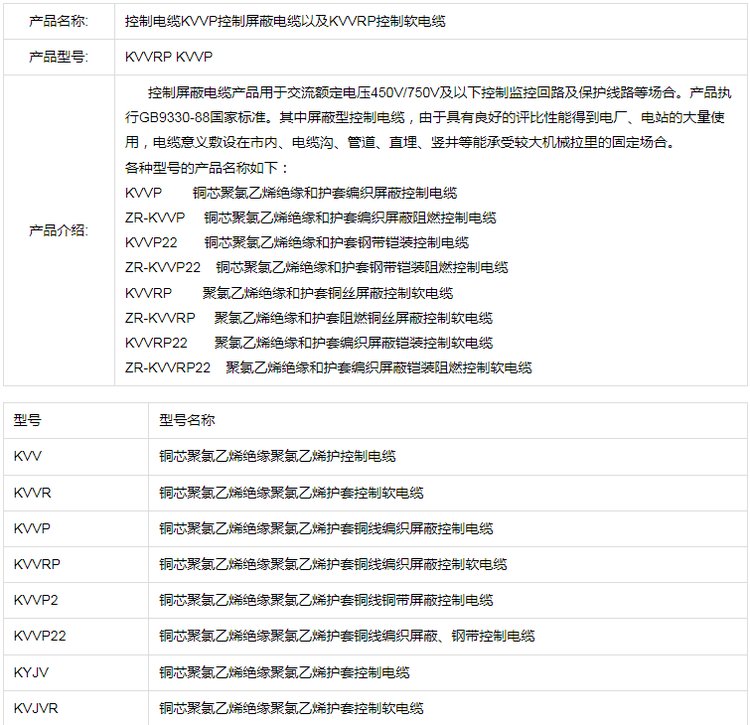The width and height of the screenshot is (750, 725).
Task: Click the KVVRP22 intro description line
Action: [x=309, y=343]
